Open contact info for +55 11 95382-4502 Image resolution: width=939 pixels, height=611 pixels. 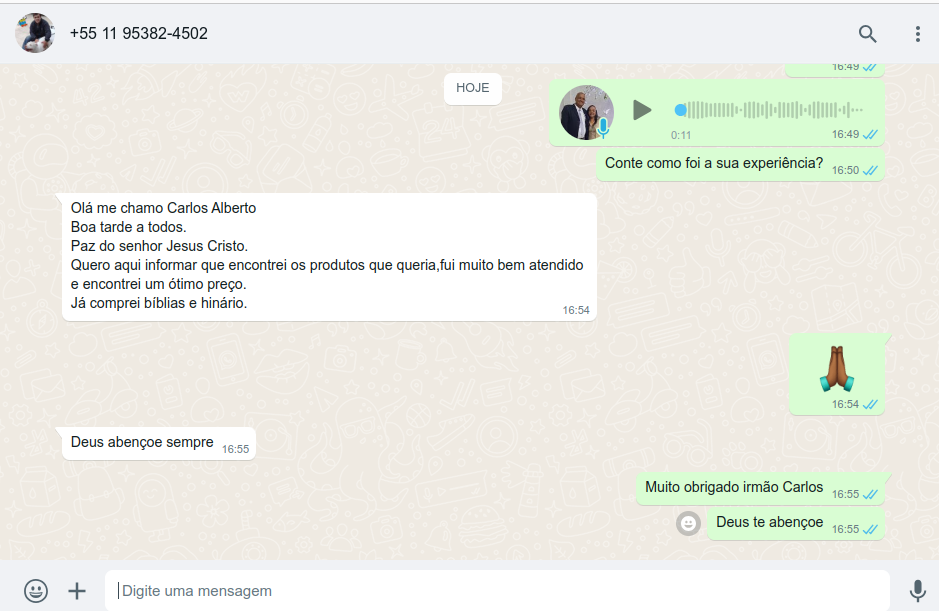pyautogui.click(x=139, y=34)
